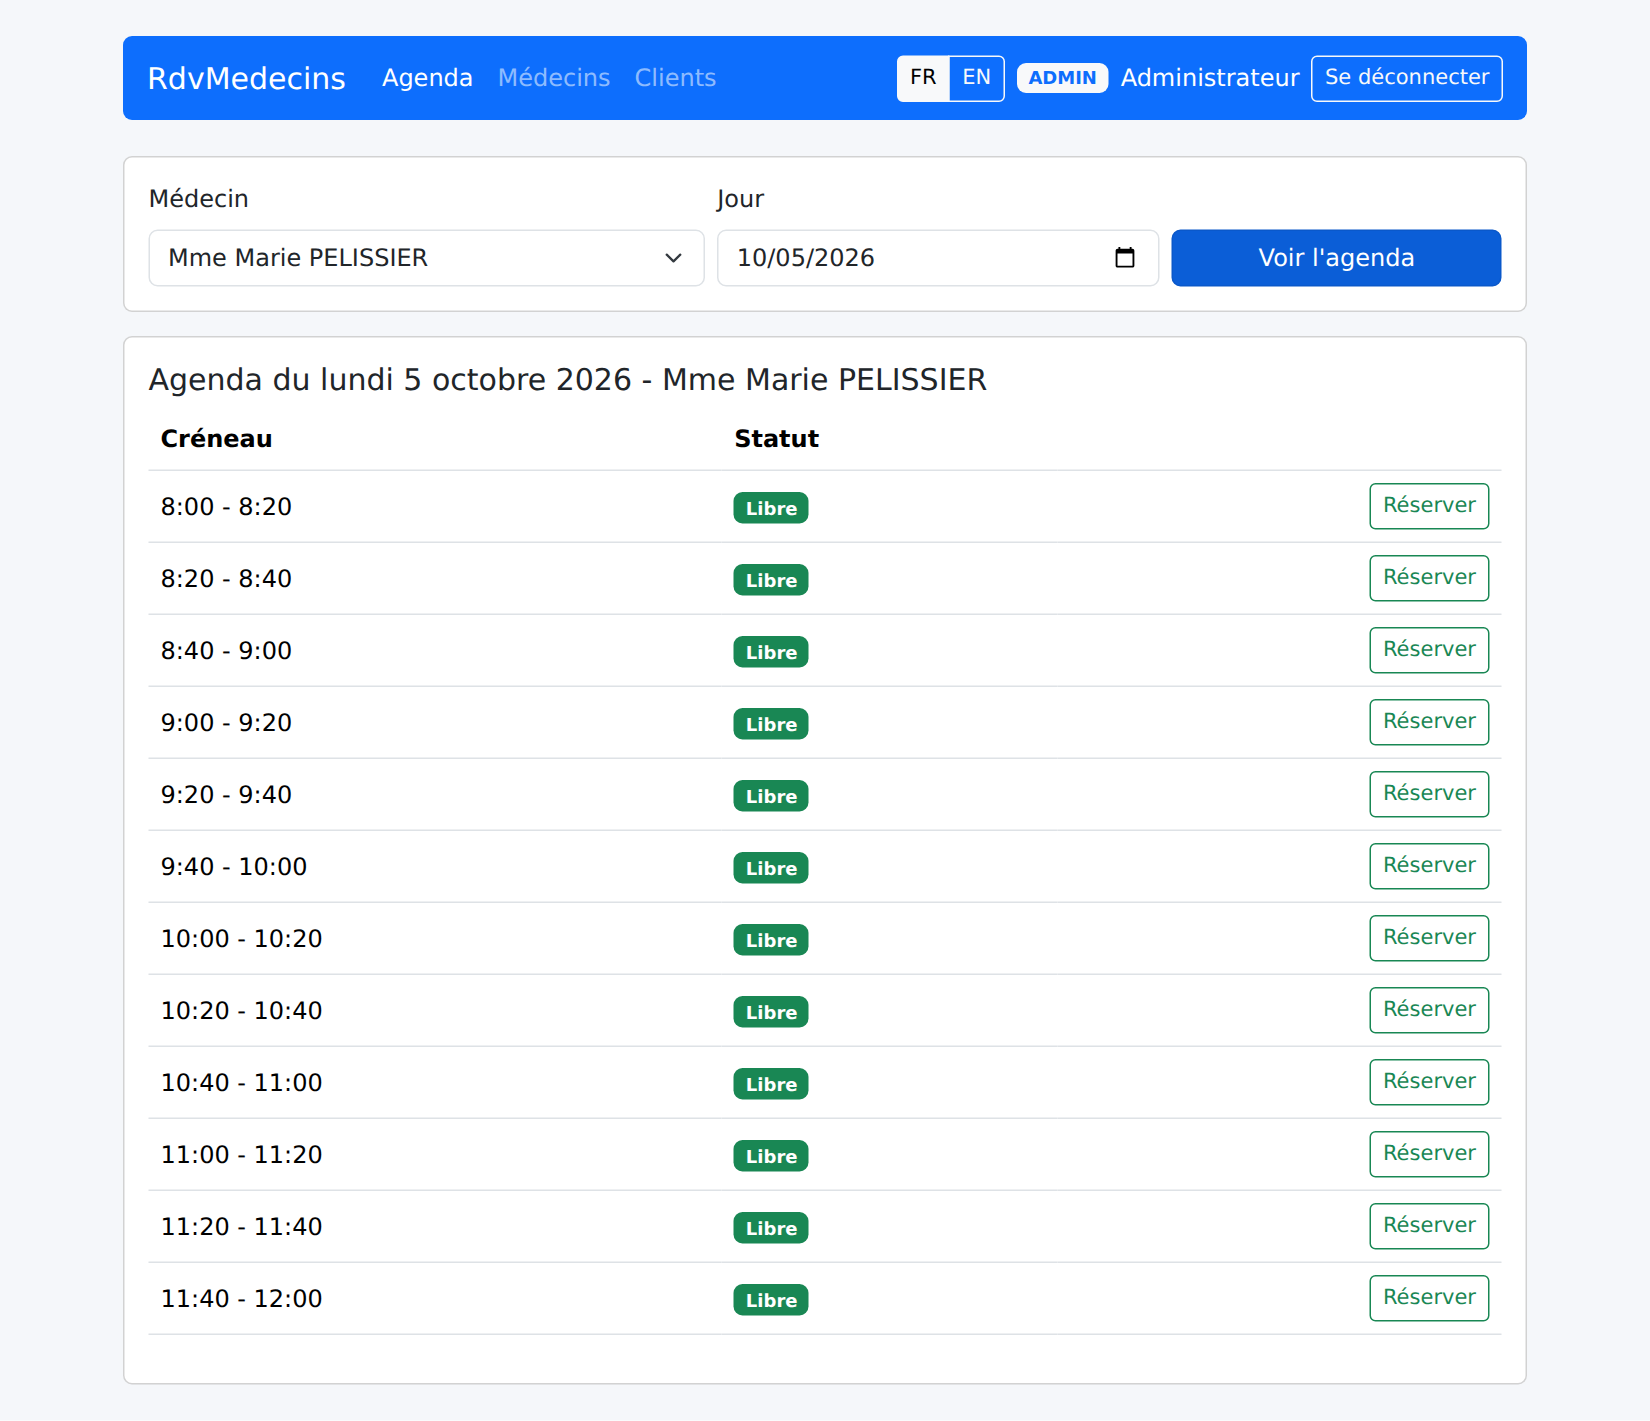Switch language to FR
Viewport: 1650px width, 1421px height.
point(923,78)
